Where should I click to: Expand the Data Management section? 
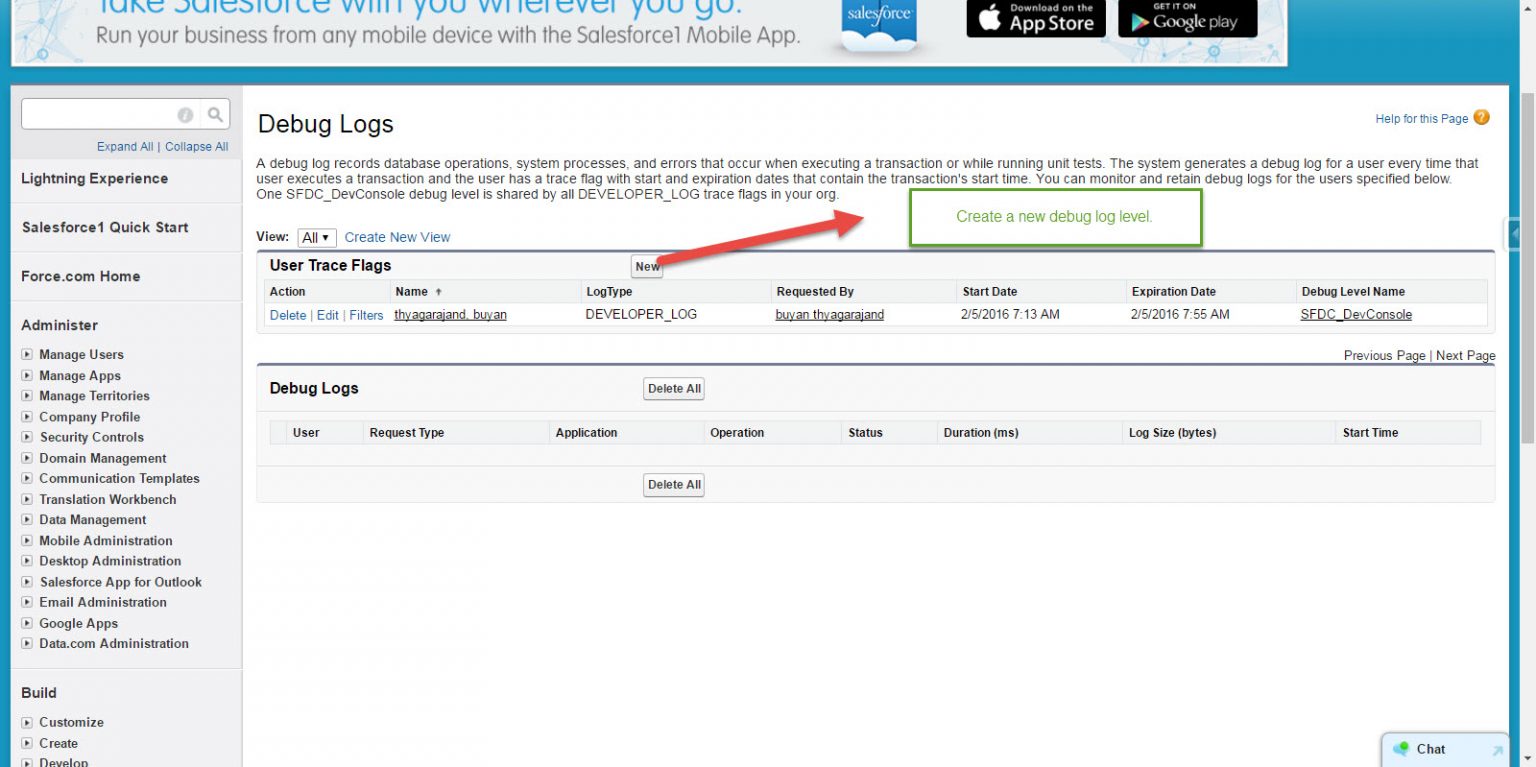tap(27, 520)
